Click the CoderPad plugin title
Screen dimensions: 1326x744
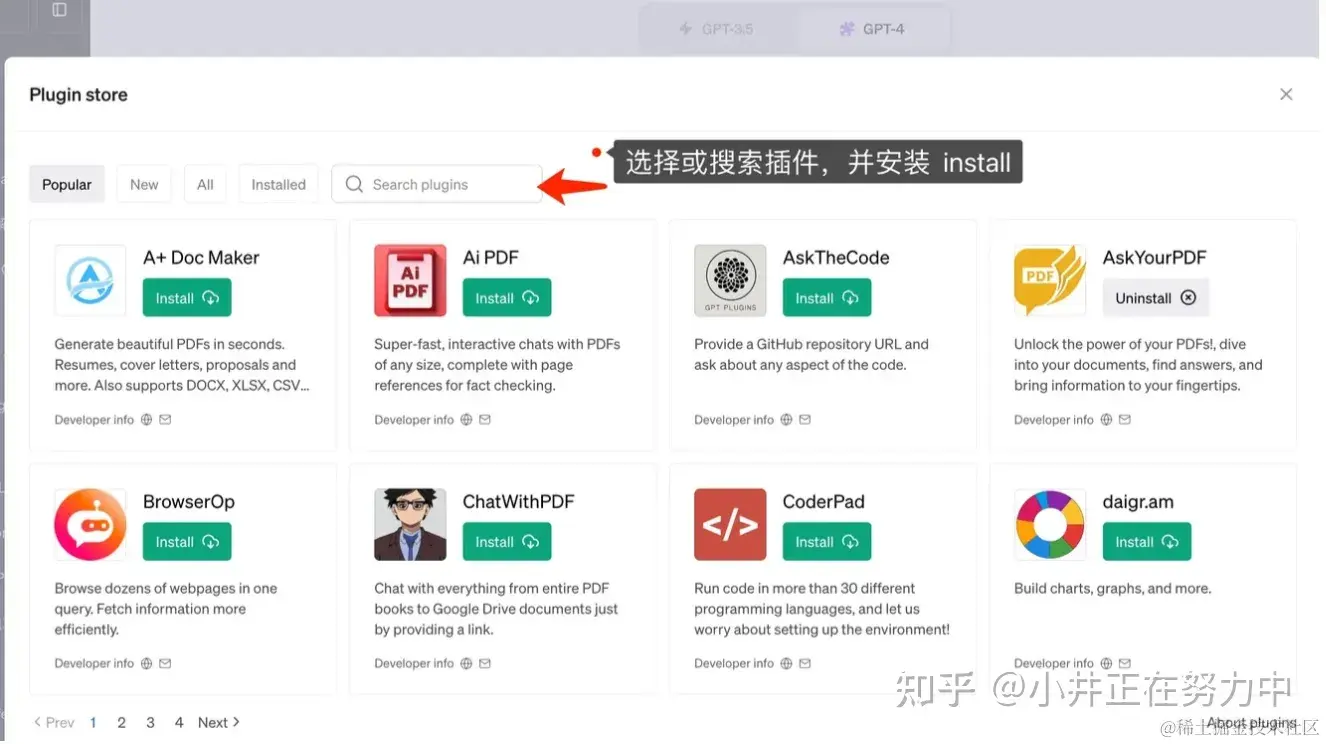[823, 502]
